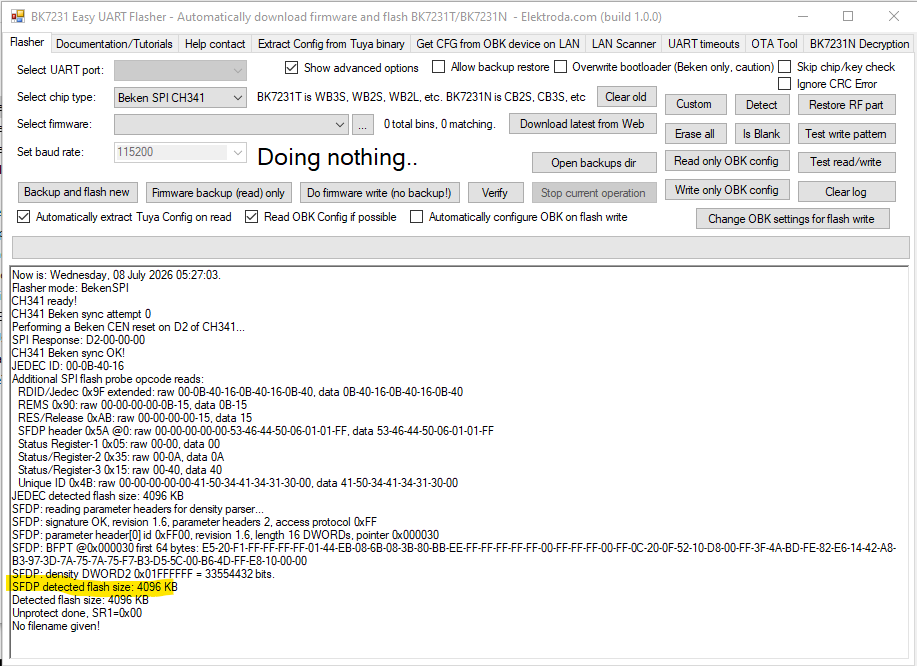Click 'Detected flash size: 4096 KB' log line
Screen dimensions: 917x666
[80, 600]
